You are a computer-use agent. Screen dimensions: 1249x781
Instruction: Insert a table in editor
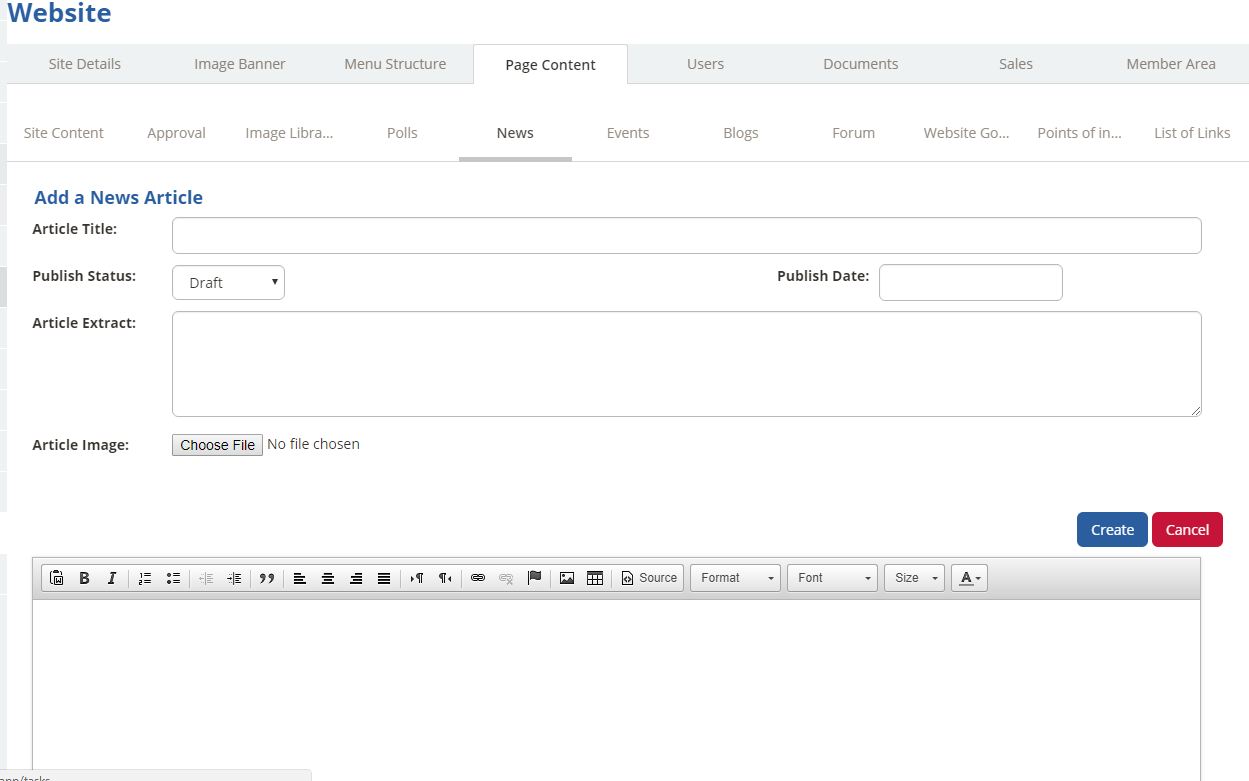click(595, 578)
